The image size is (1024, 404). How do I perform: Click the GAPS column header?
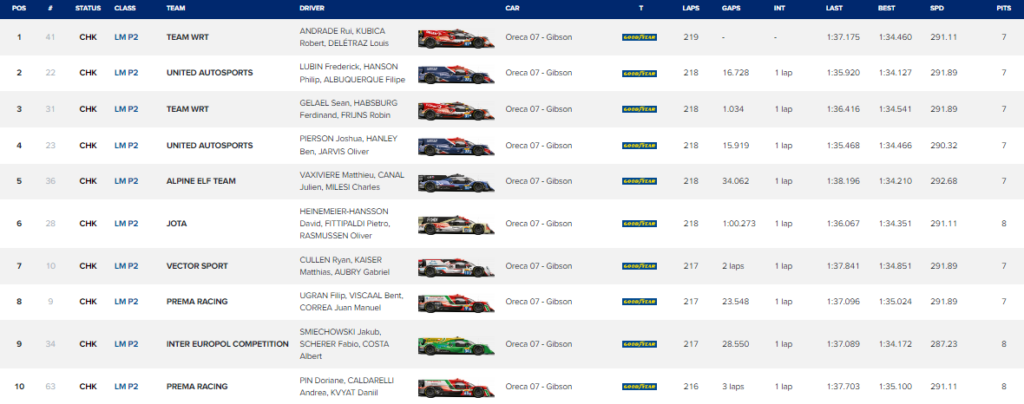coord(731,8)
